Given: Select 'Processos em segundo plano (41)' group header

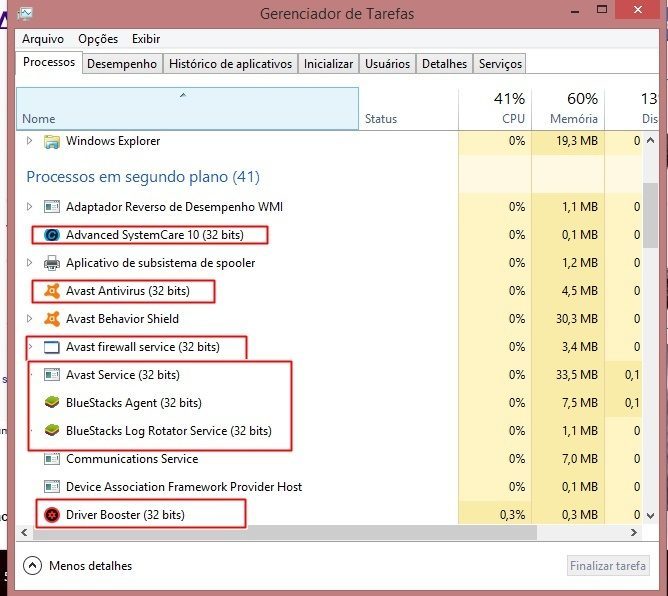Looking at the screenshot, I should (143, 176).
